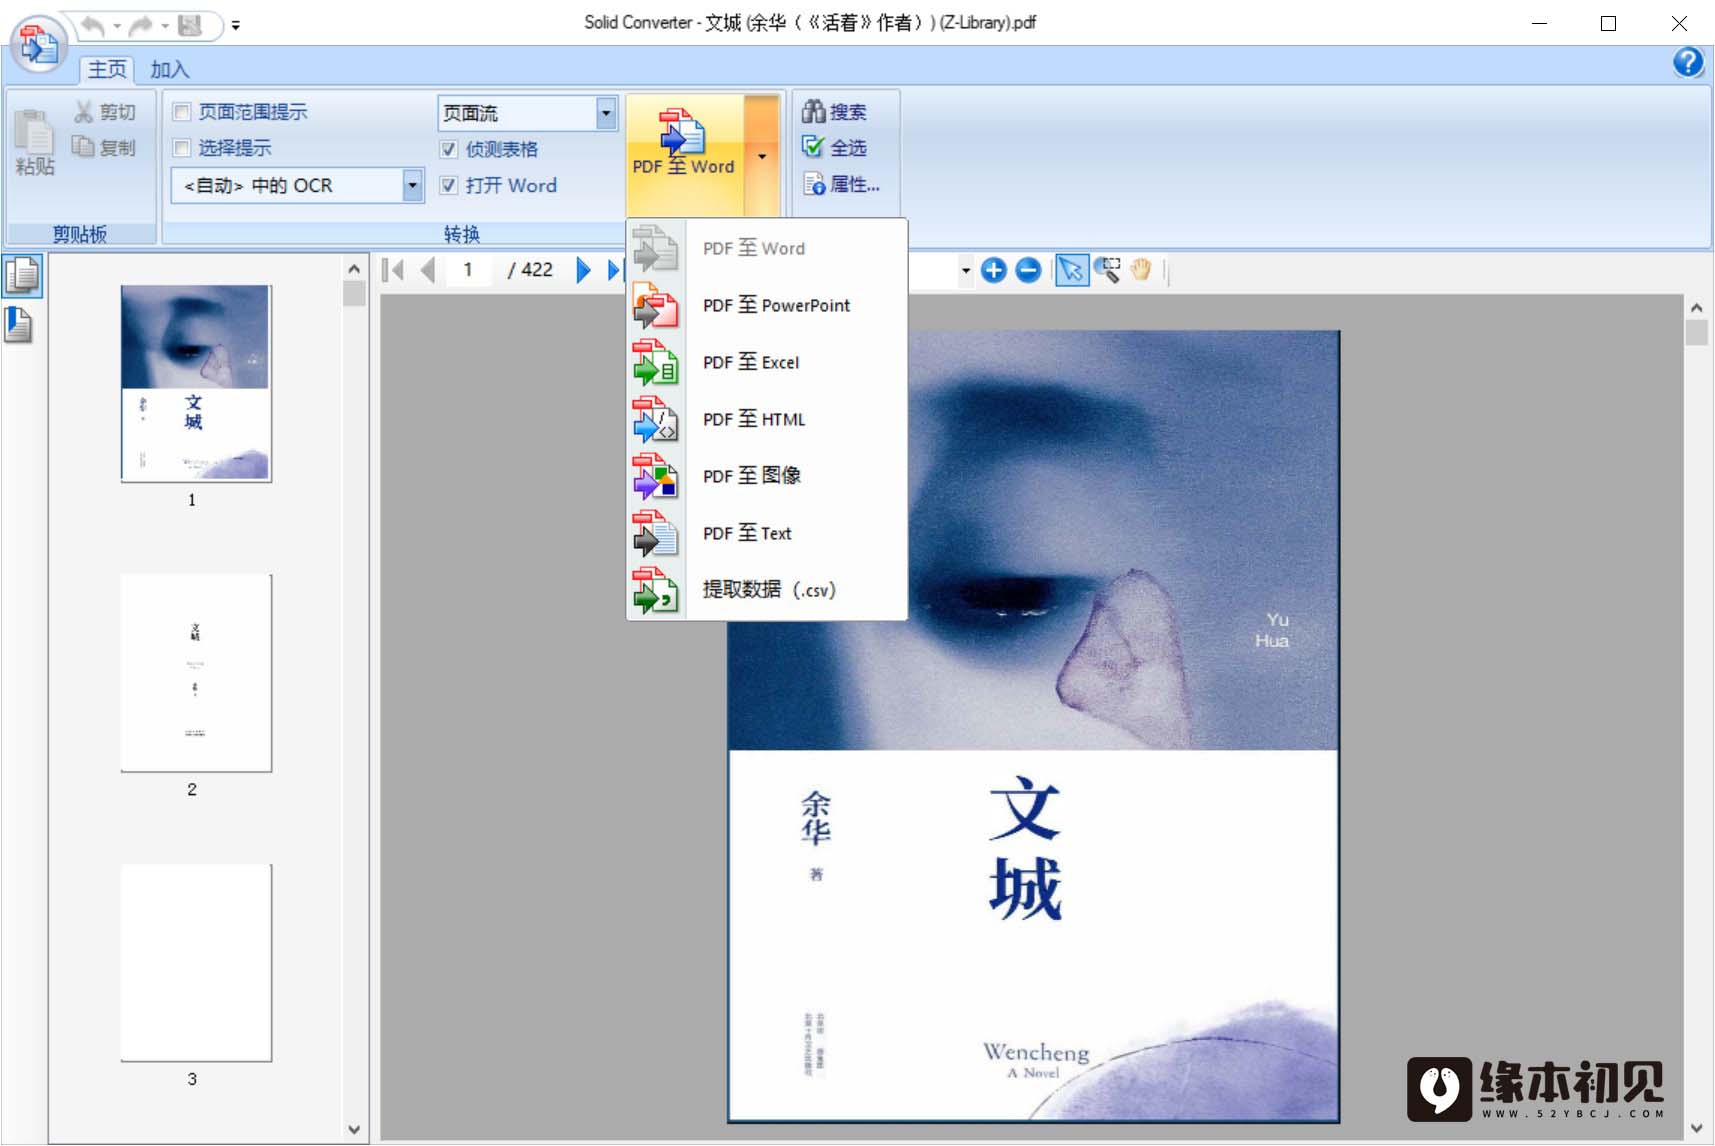Go to next page blue arrow
Viewport: 1715px width, 1146px height.
point(584,270)
